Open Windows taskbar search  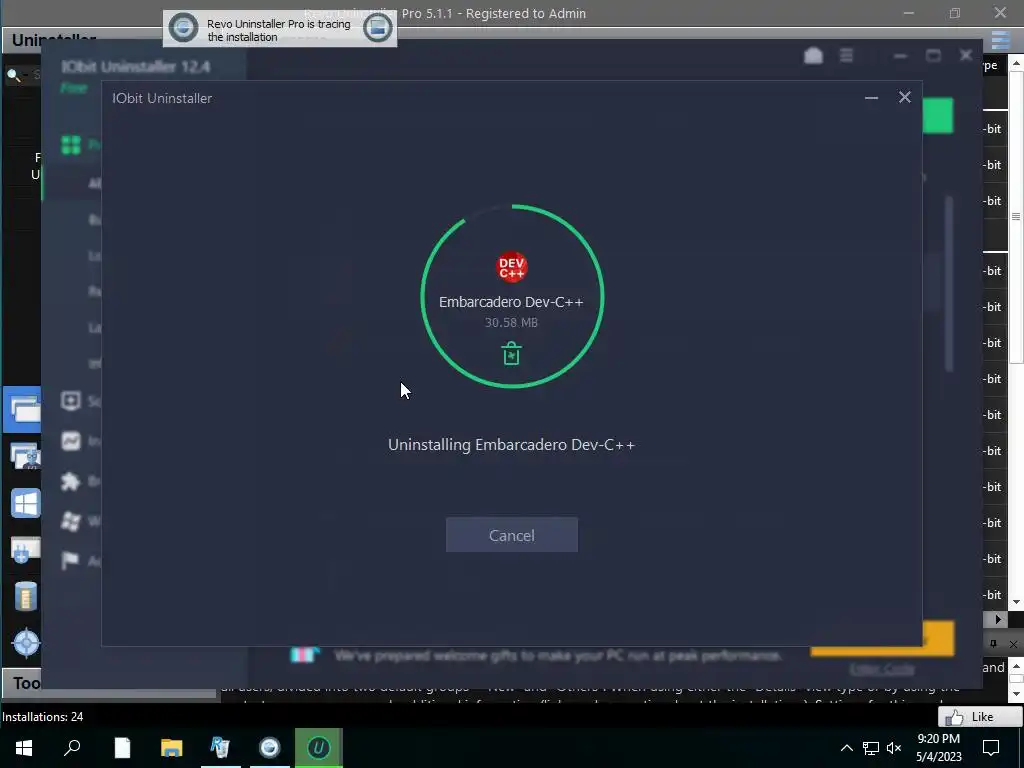click(72, 748)
